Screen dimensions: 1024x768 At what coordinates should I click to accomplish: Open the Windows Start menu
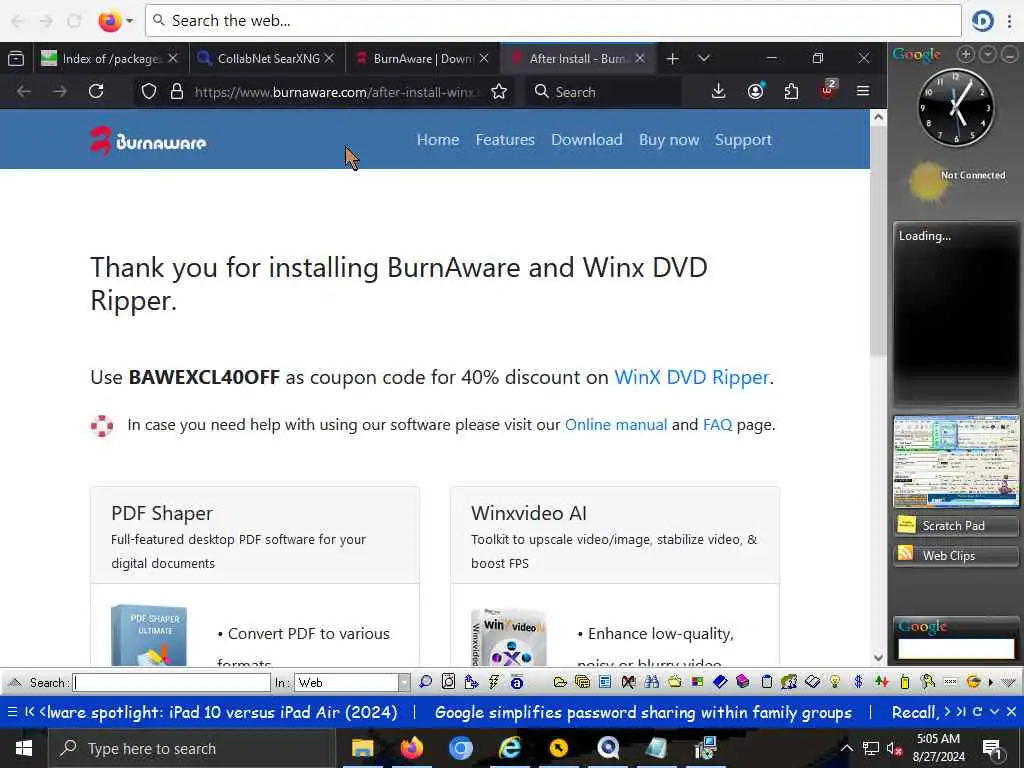click(24, 748)
